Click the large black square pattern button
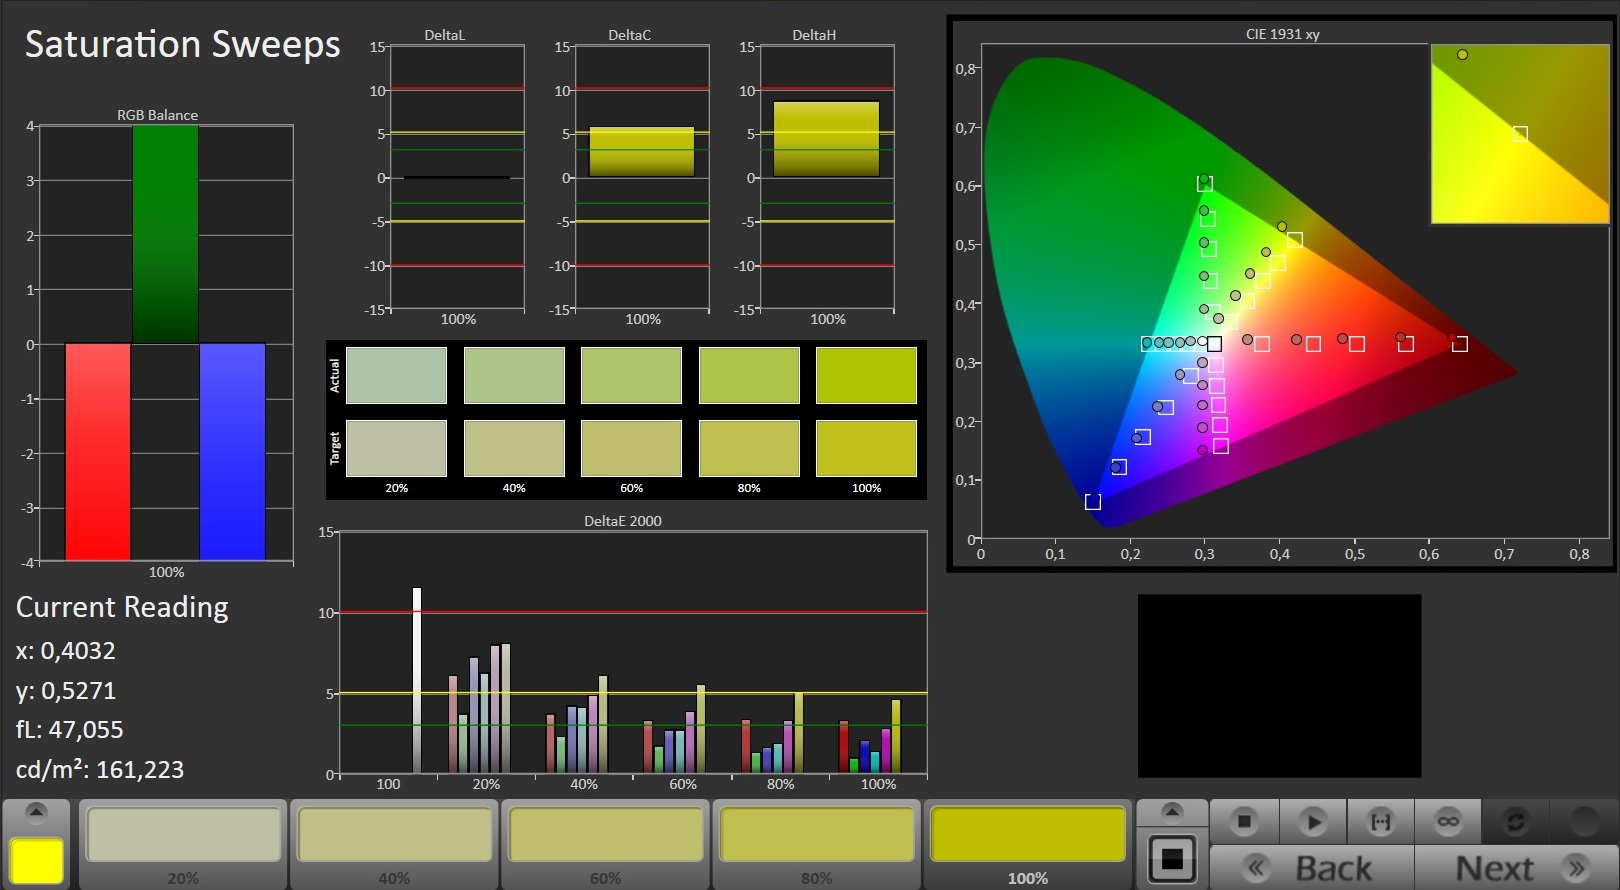 1172,858
